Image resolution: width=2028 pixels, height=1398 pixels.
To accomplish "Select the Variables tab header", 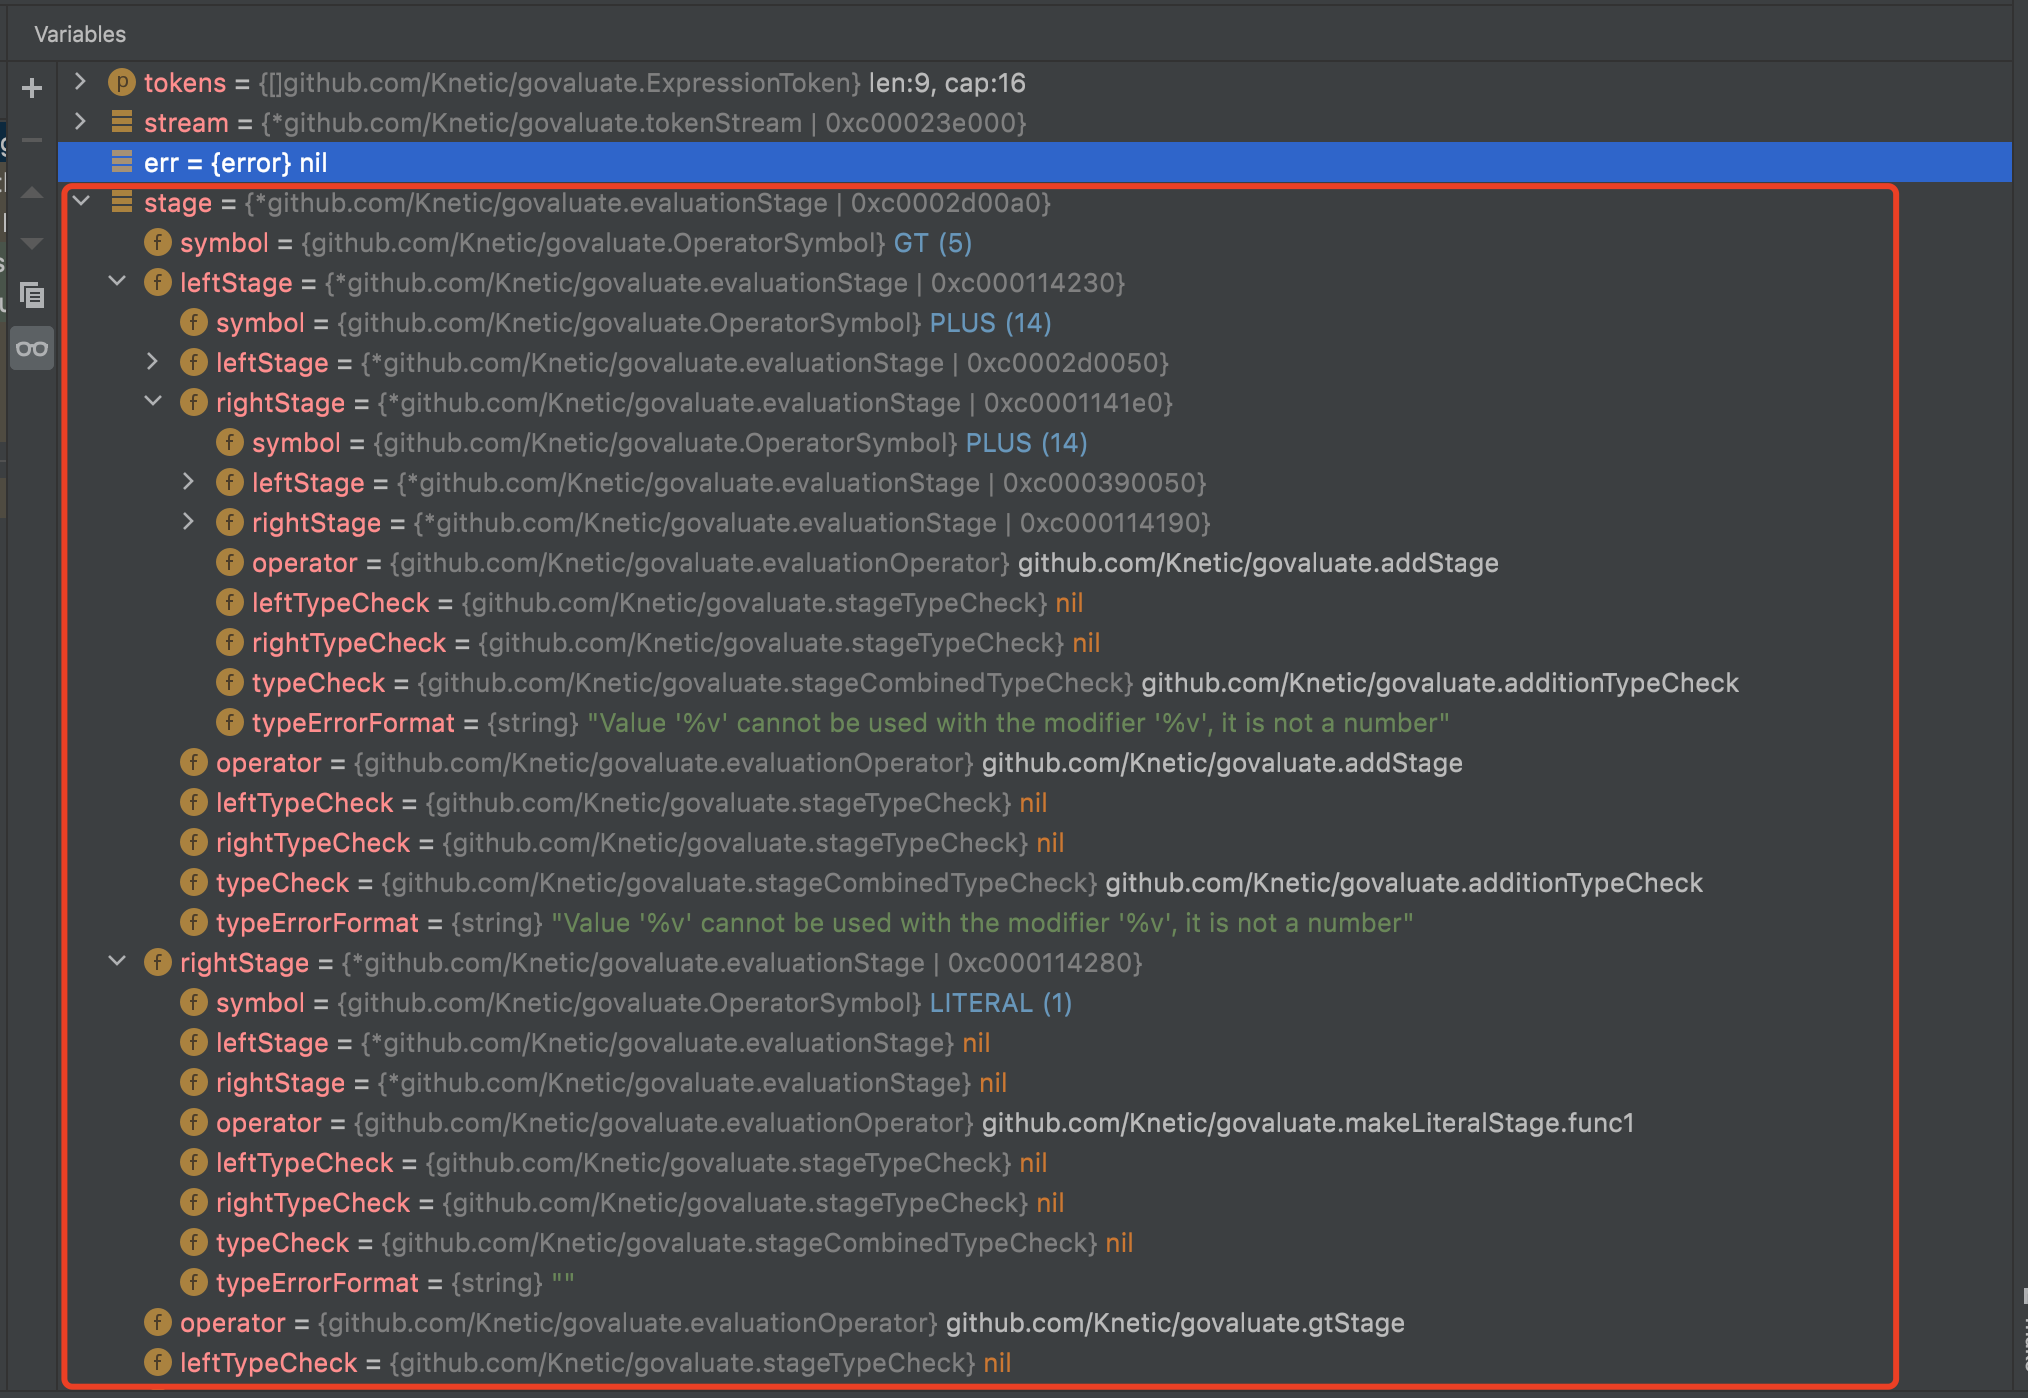I will (x=80, y=34).
